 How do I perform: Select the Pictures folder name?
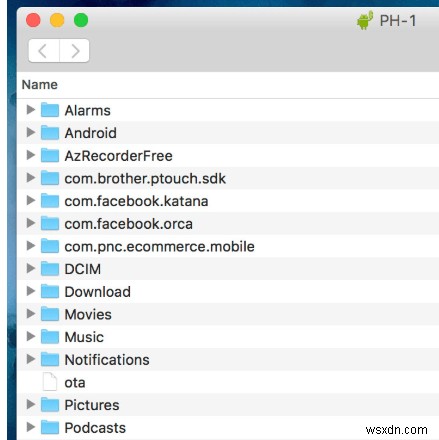92,405
